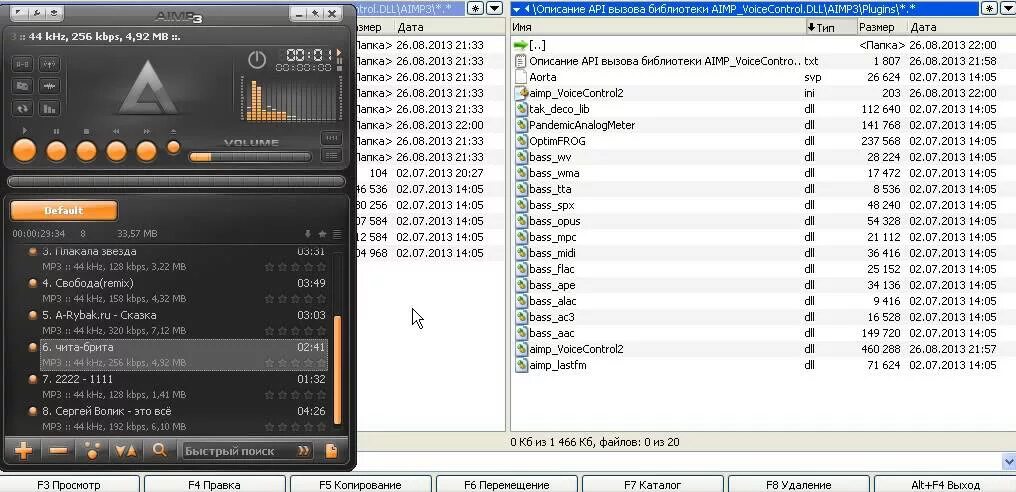Rate track чита-брита using its stars
This screenshot has height=492, width=1016.
[295, 363]
